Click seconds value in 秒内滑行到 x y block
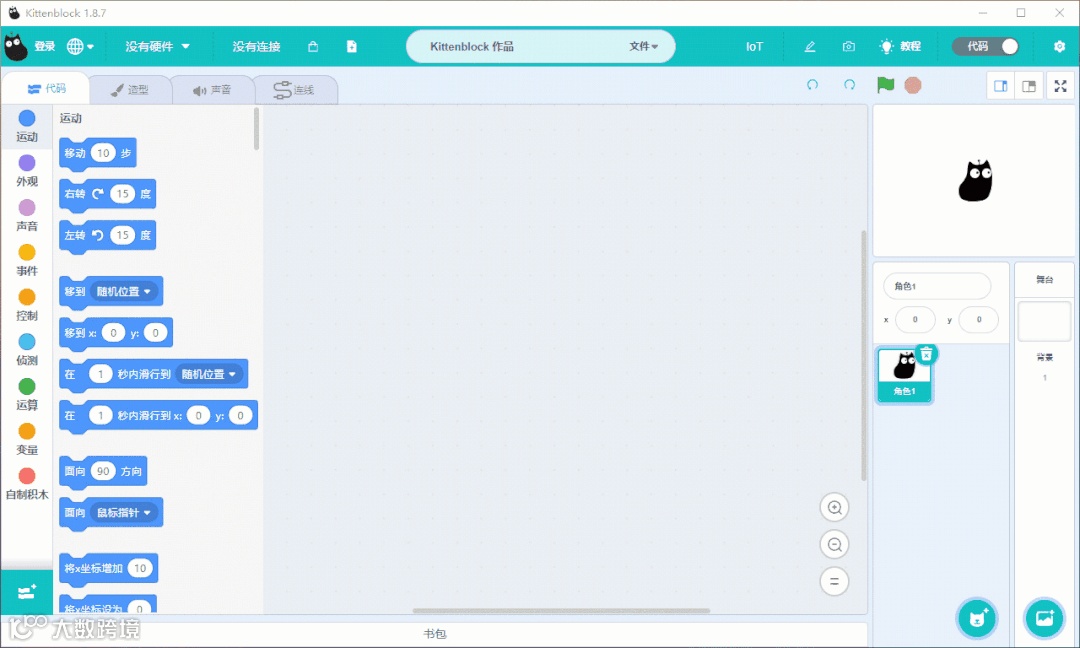Screen dimensions: 1080x648 pyautogui.click(x=101, y=415)
